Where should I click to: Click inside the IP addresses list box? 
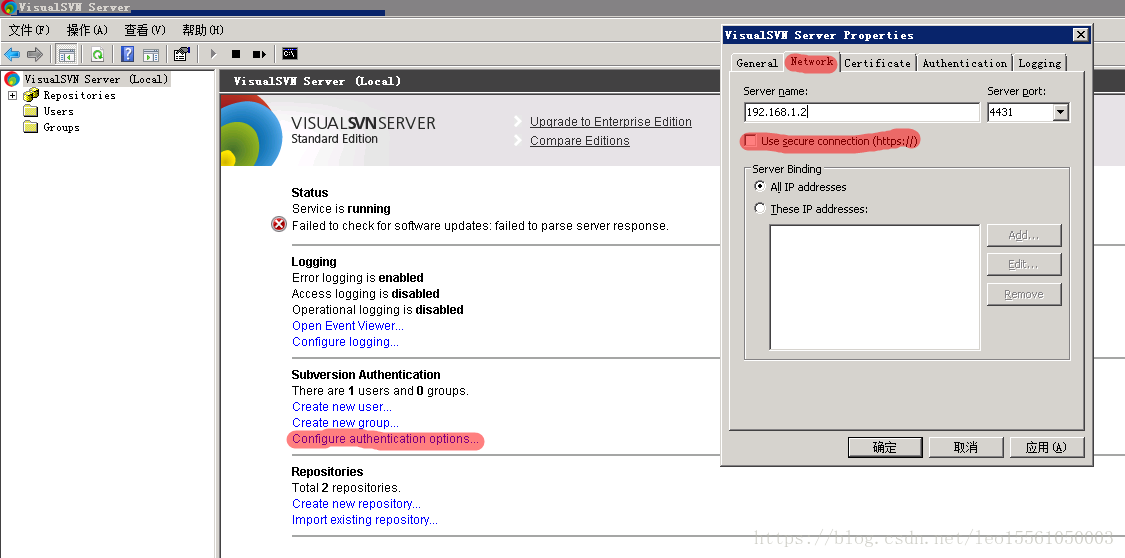tap(875, 287)
